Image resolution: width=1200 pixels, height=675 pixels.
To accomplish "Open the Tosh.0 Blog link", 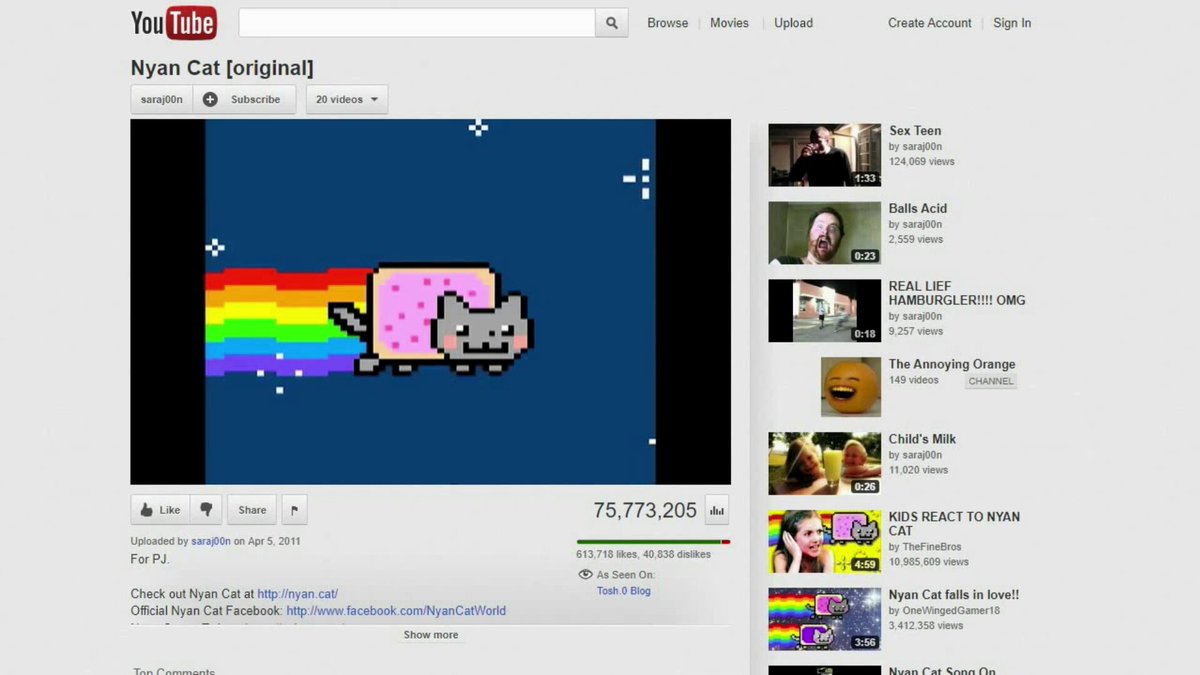I will [x=624, y=591].
